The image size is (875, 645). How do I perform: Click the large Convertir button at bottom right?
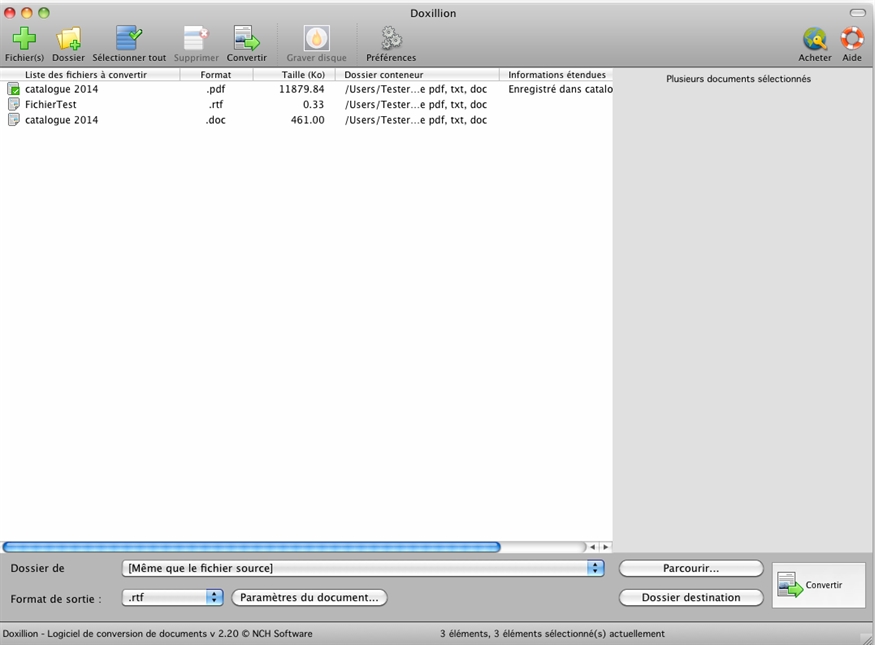819,585
